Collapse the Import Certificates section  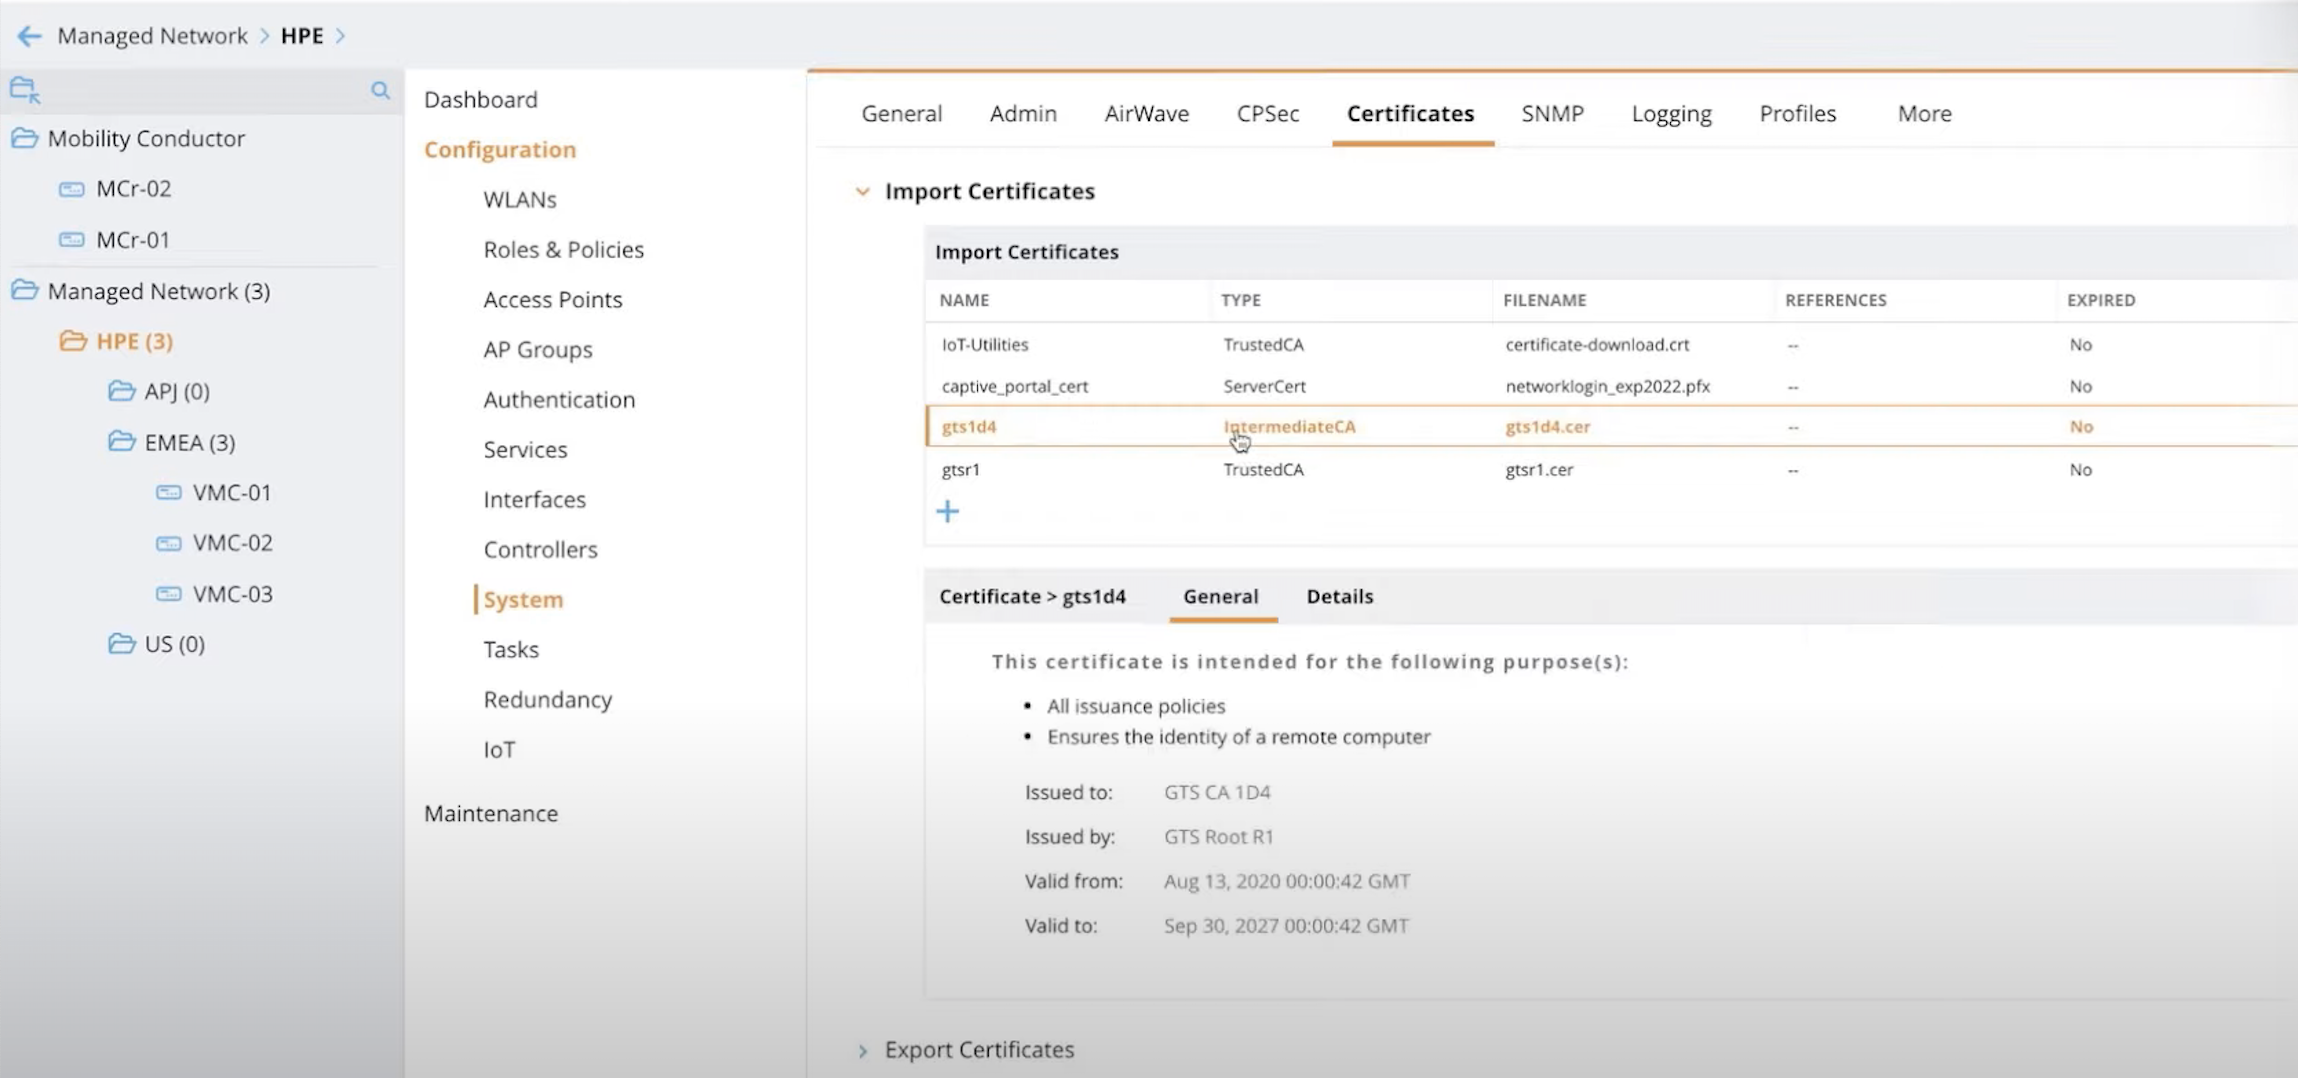pos(862,191)
